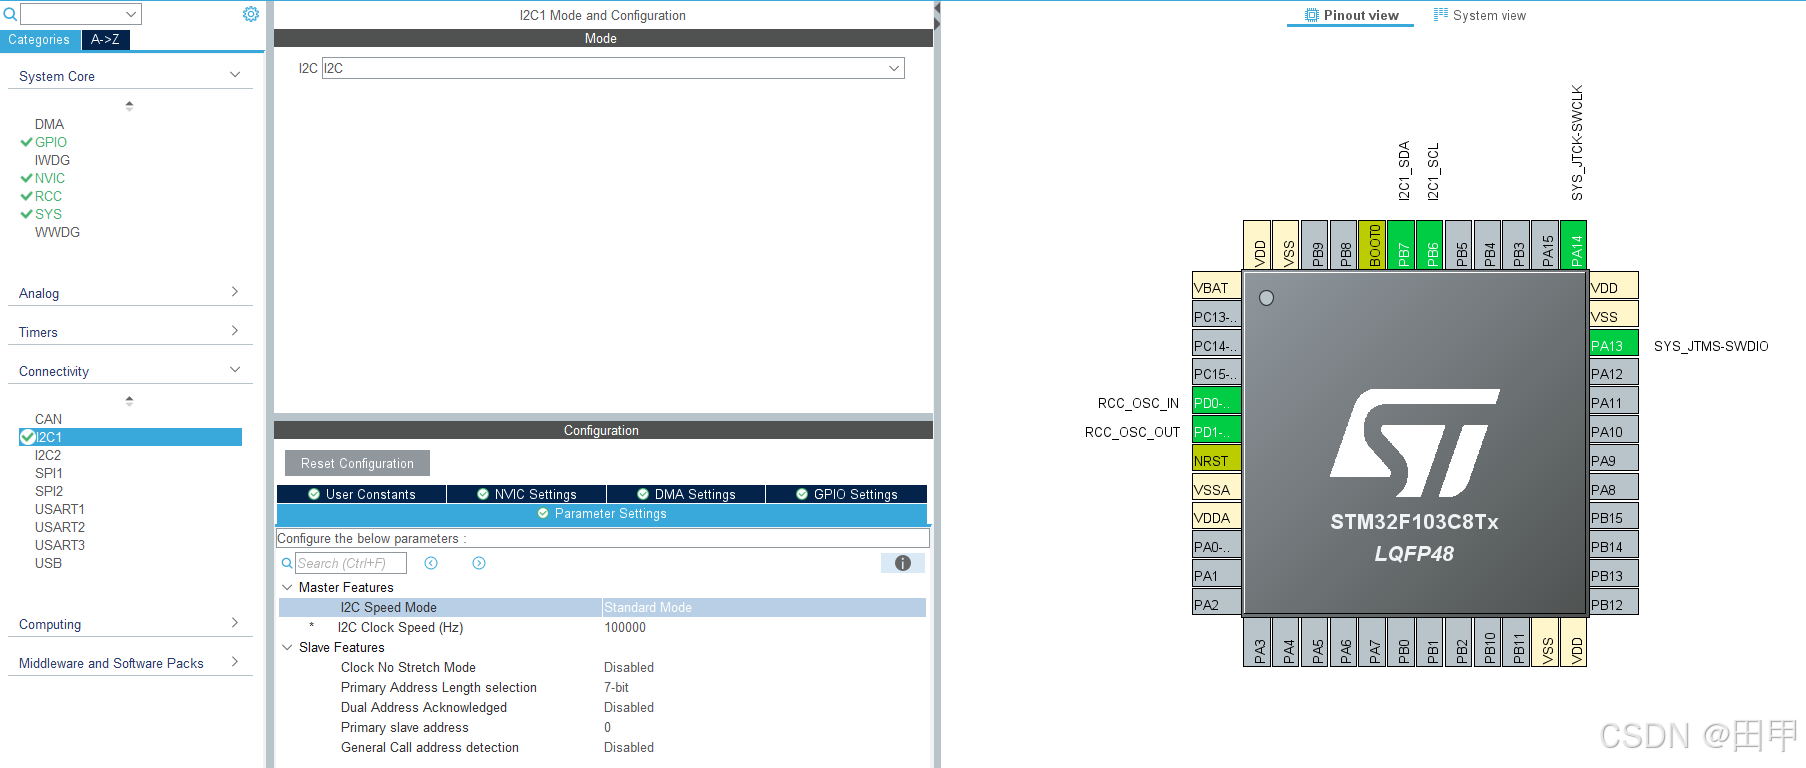Click the Pinout view chip icon

point(1312,15)
